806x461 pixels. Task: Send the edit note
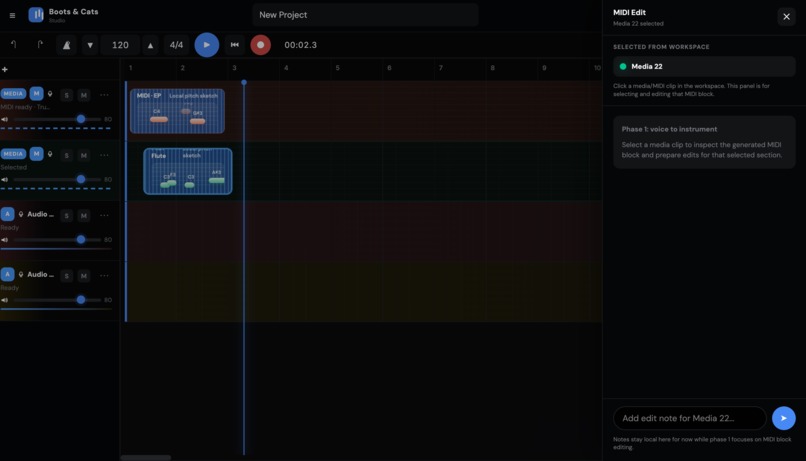point(783,418)
